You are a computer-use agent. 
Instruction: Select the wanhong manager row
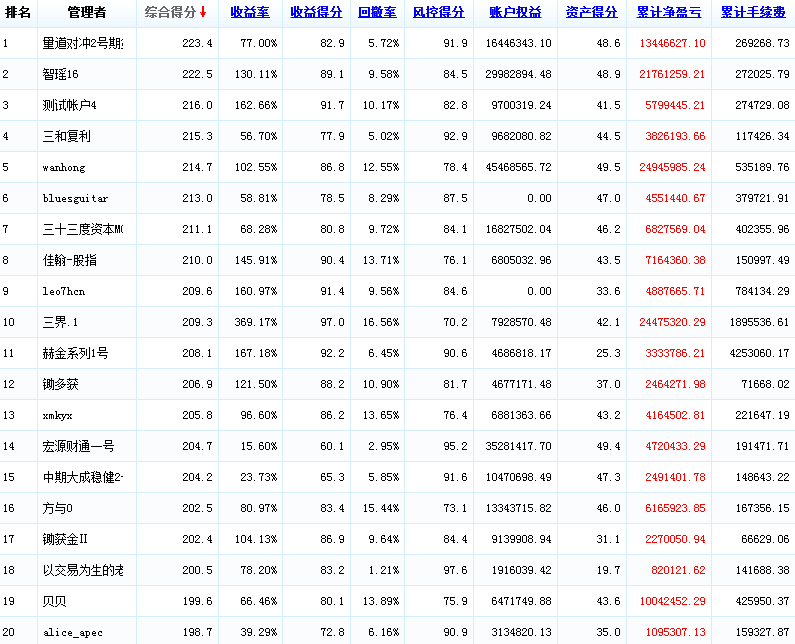(64, 168)
